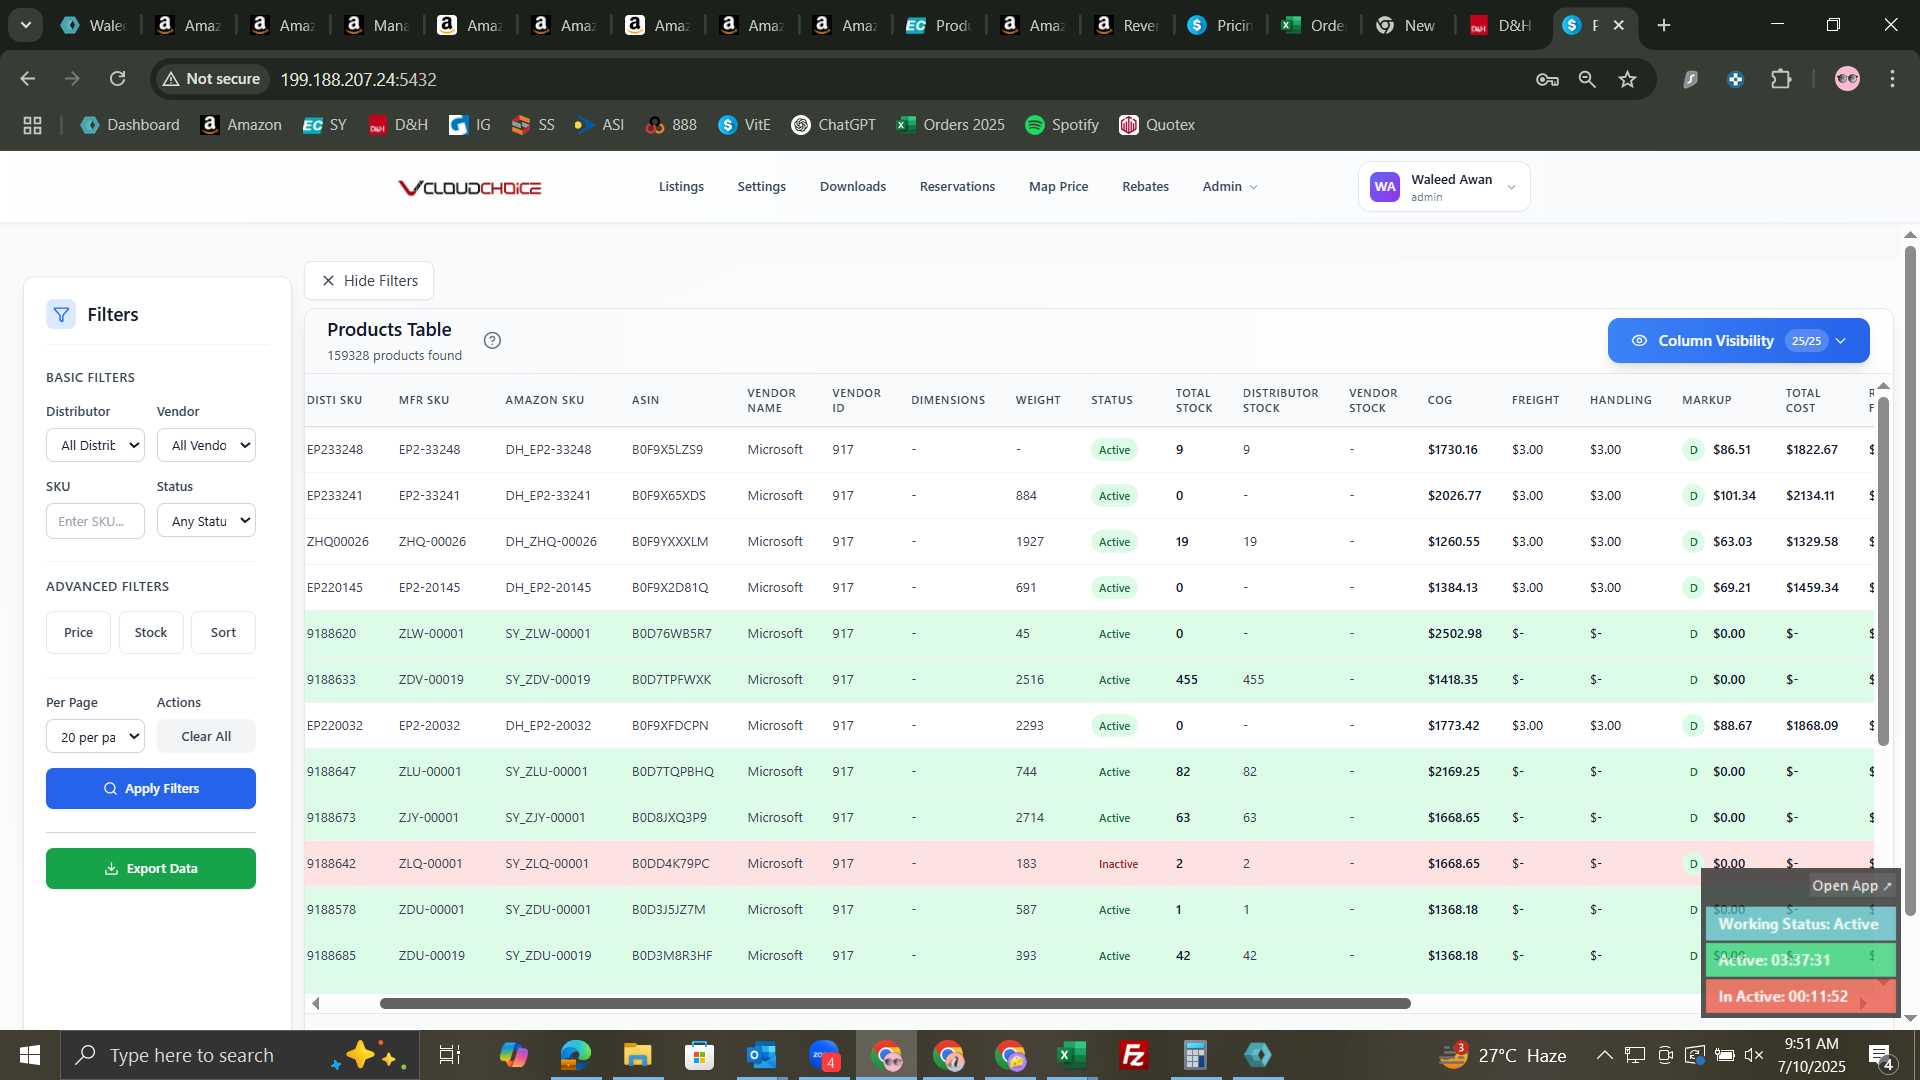The height and width of the screenshot is (1080, 1920).
Task: Open the Orders 2025 bookmark
Action: click(951, 125)
